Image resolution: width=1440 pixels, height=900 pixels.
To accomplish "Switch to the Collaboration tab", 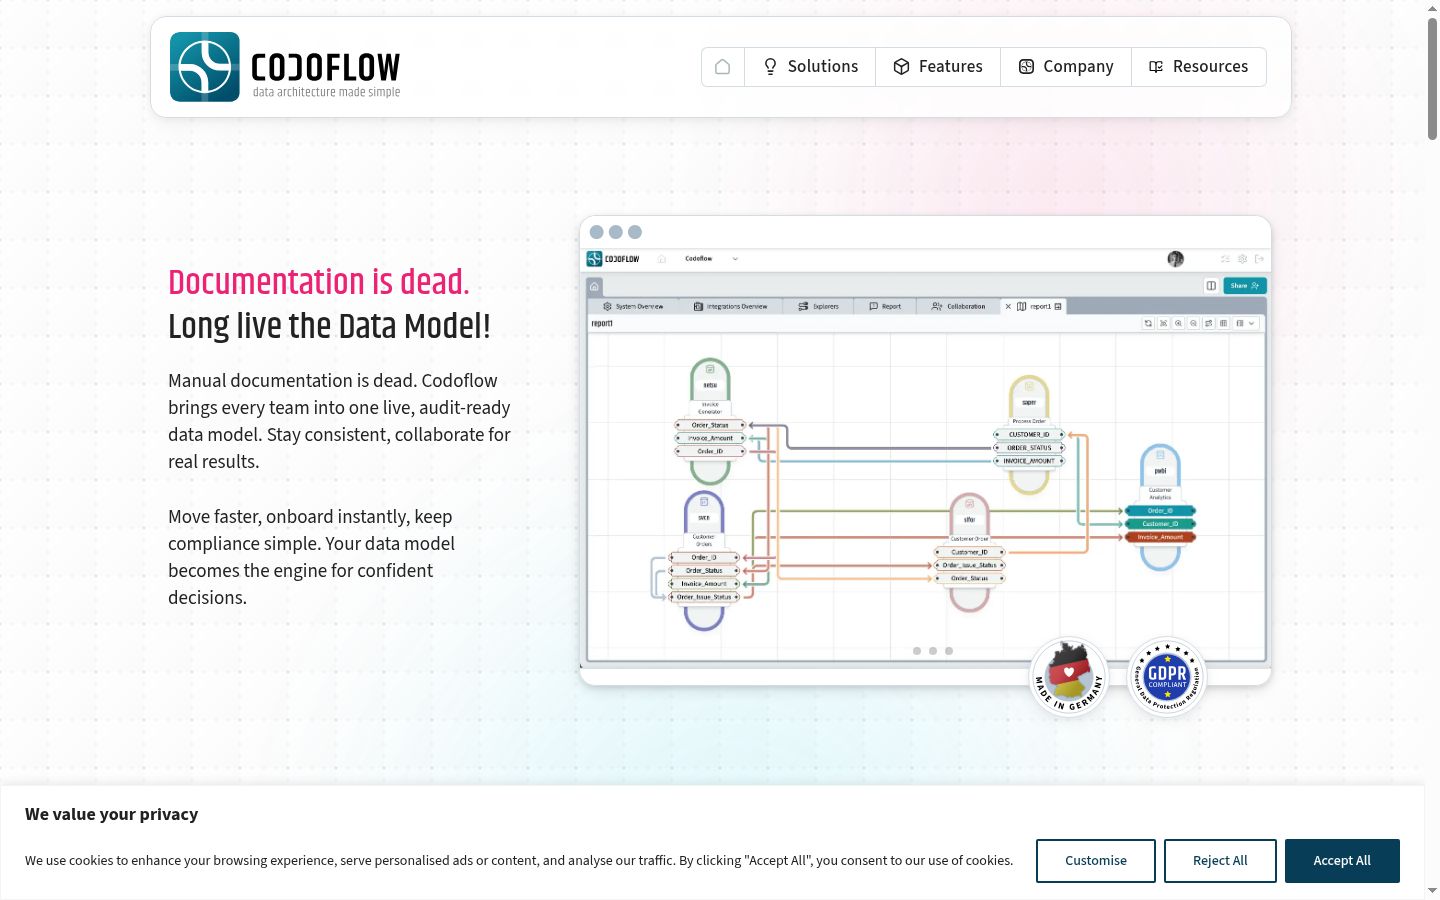I will pyautogui.click(x=959, y=307).
